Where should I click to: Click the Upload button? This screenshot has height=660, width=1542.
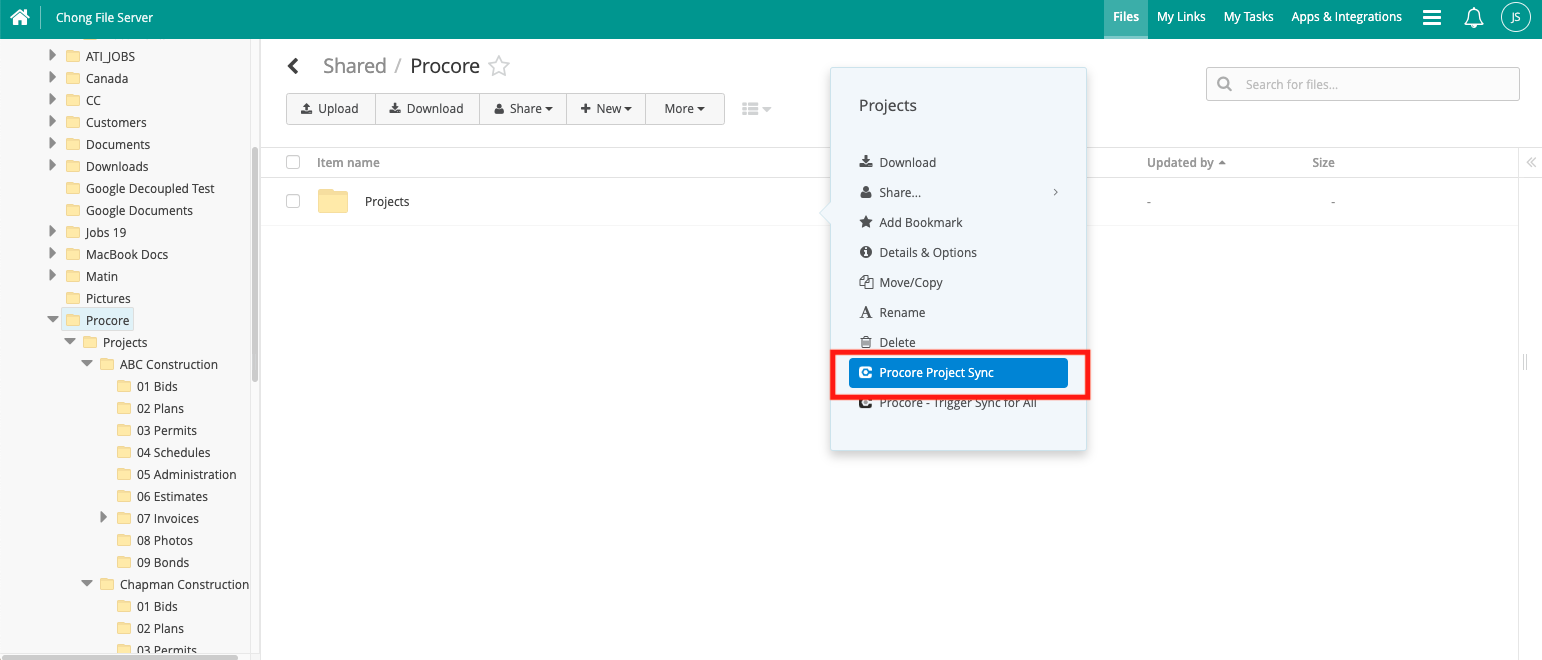click(x=330, y=108)
